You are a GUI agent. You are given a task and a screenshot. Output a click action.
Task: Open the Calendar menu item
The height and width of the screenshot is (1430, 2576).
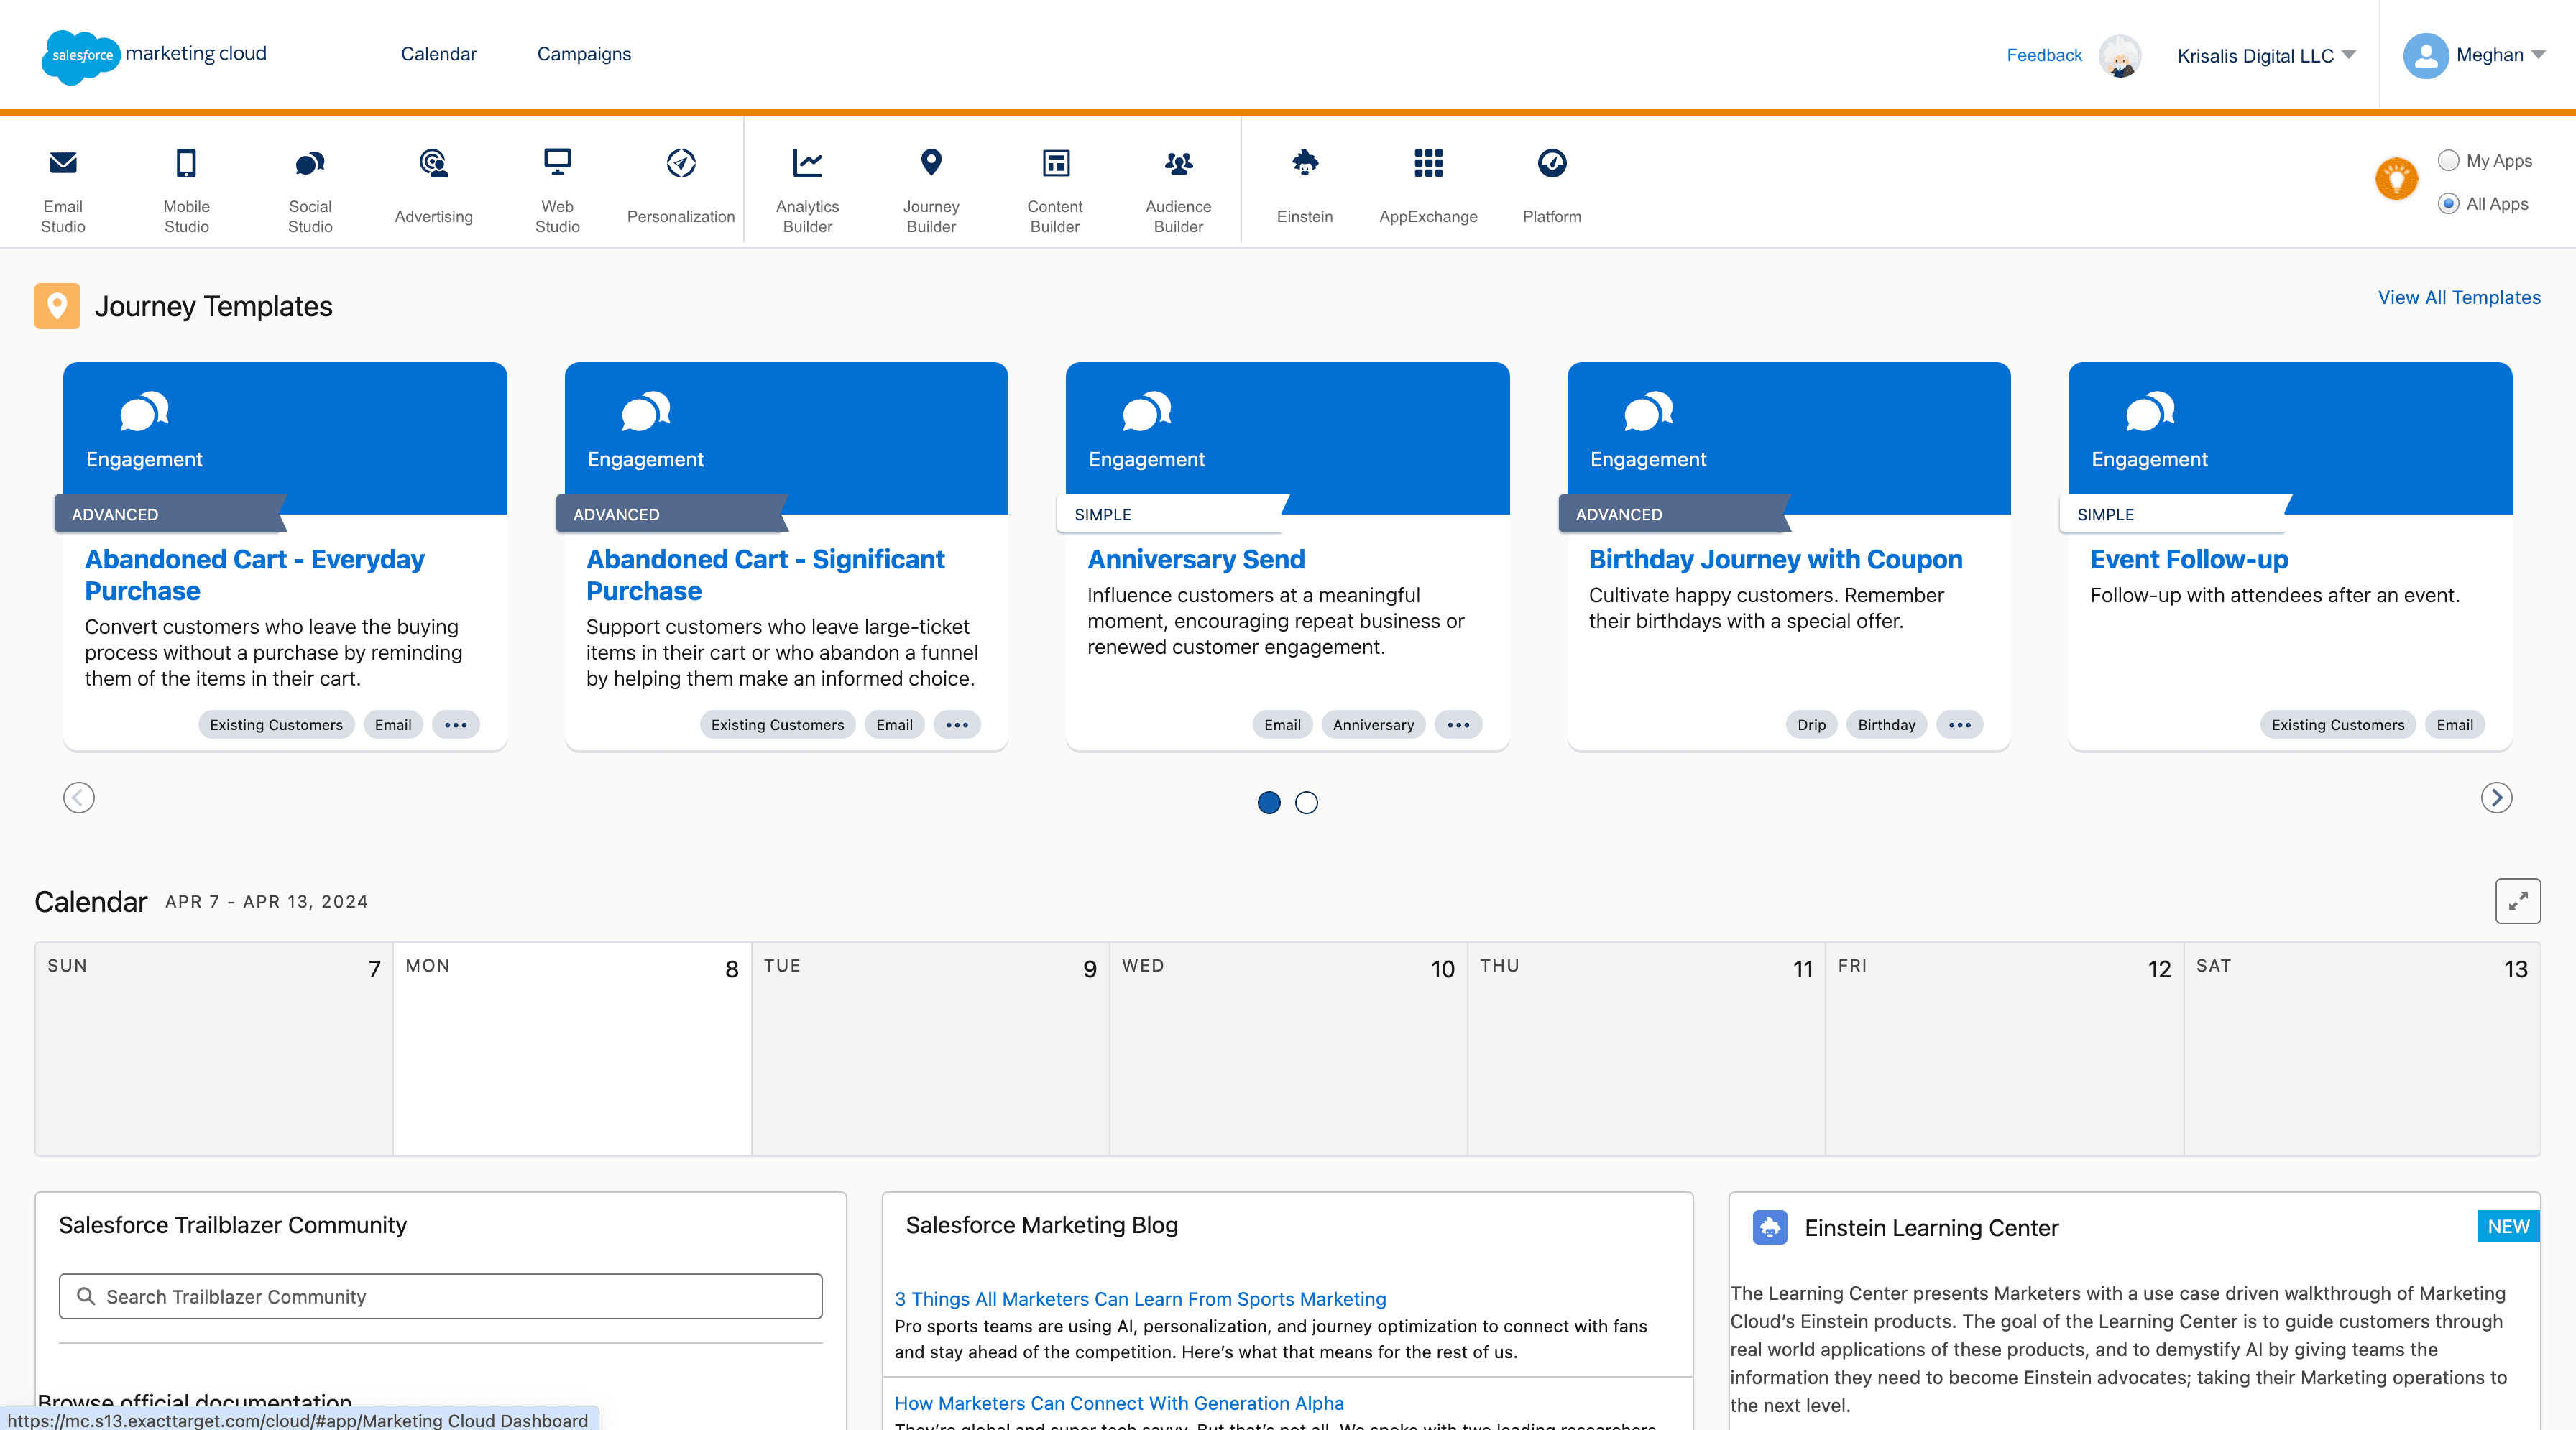tap(438, 54)
